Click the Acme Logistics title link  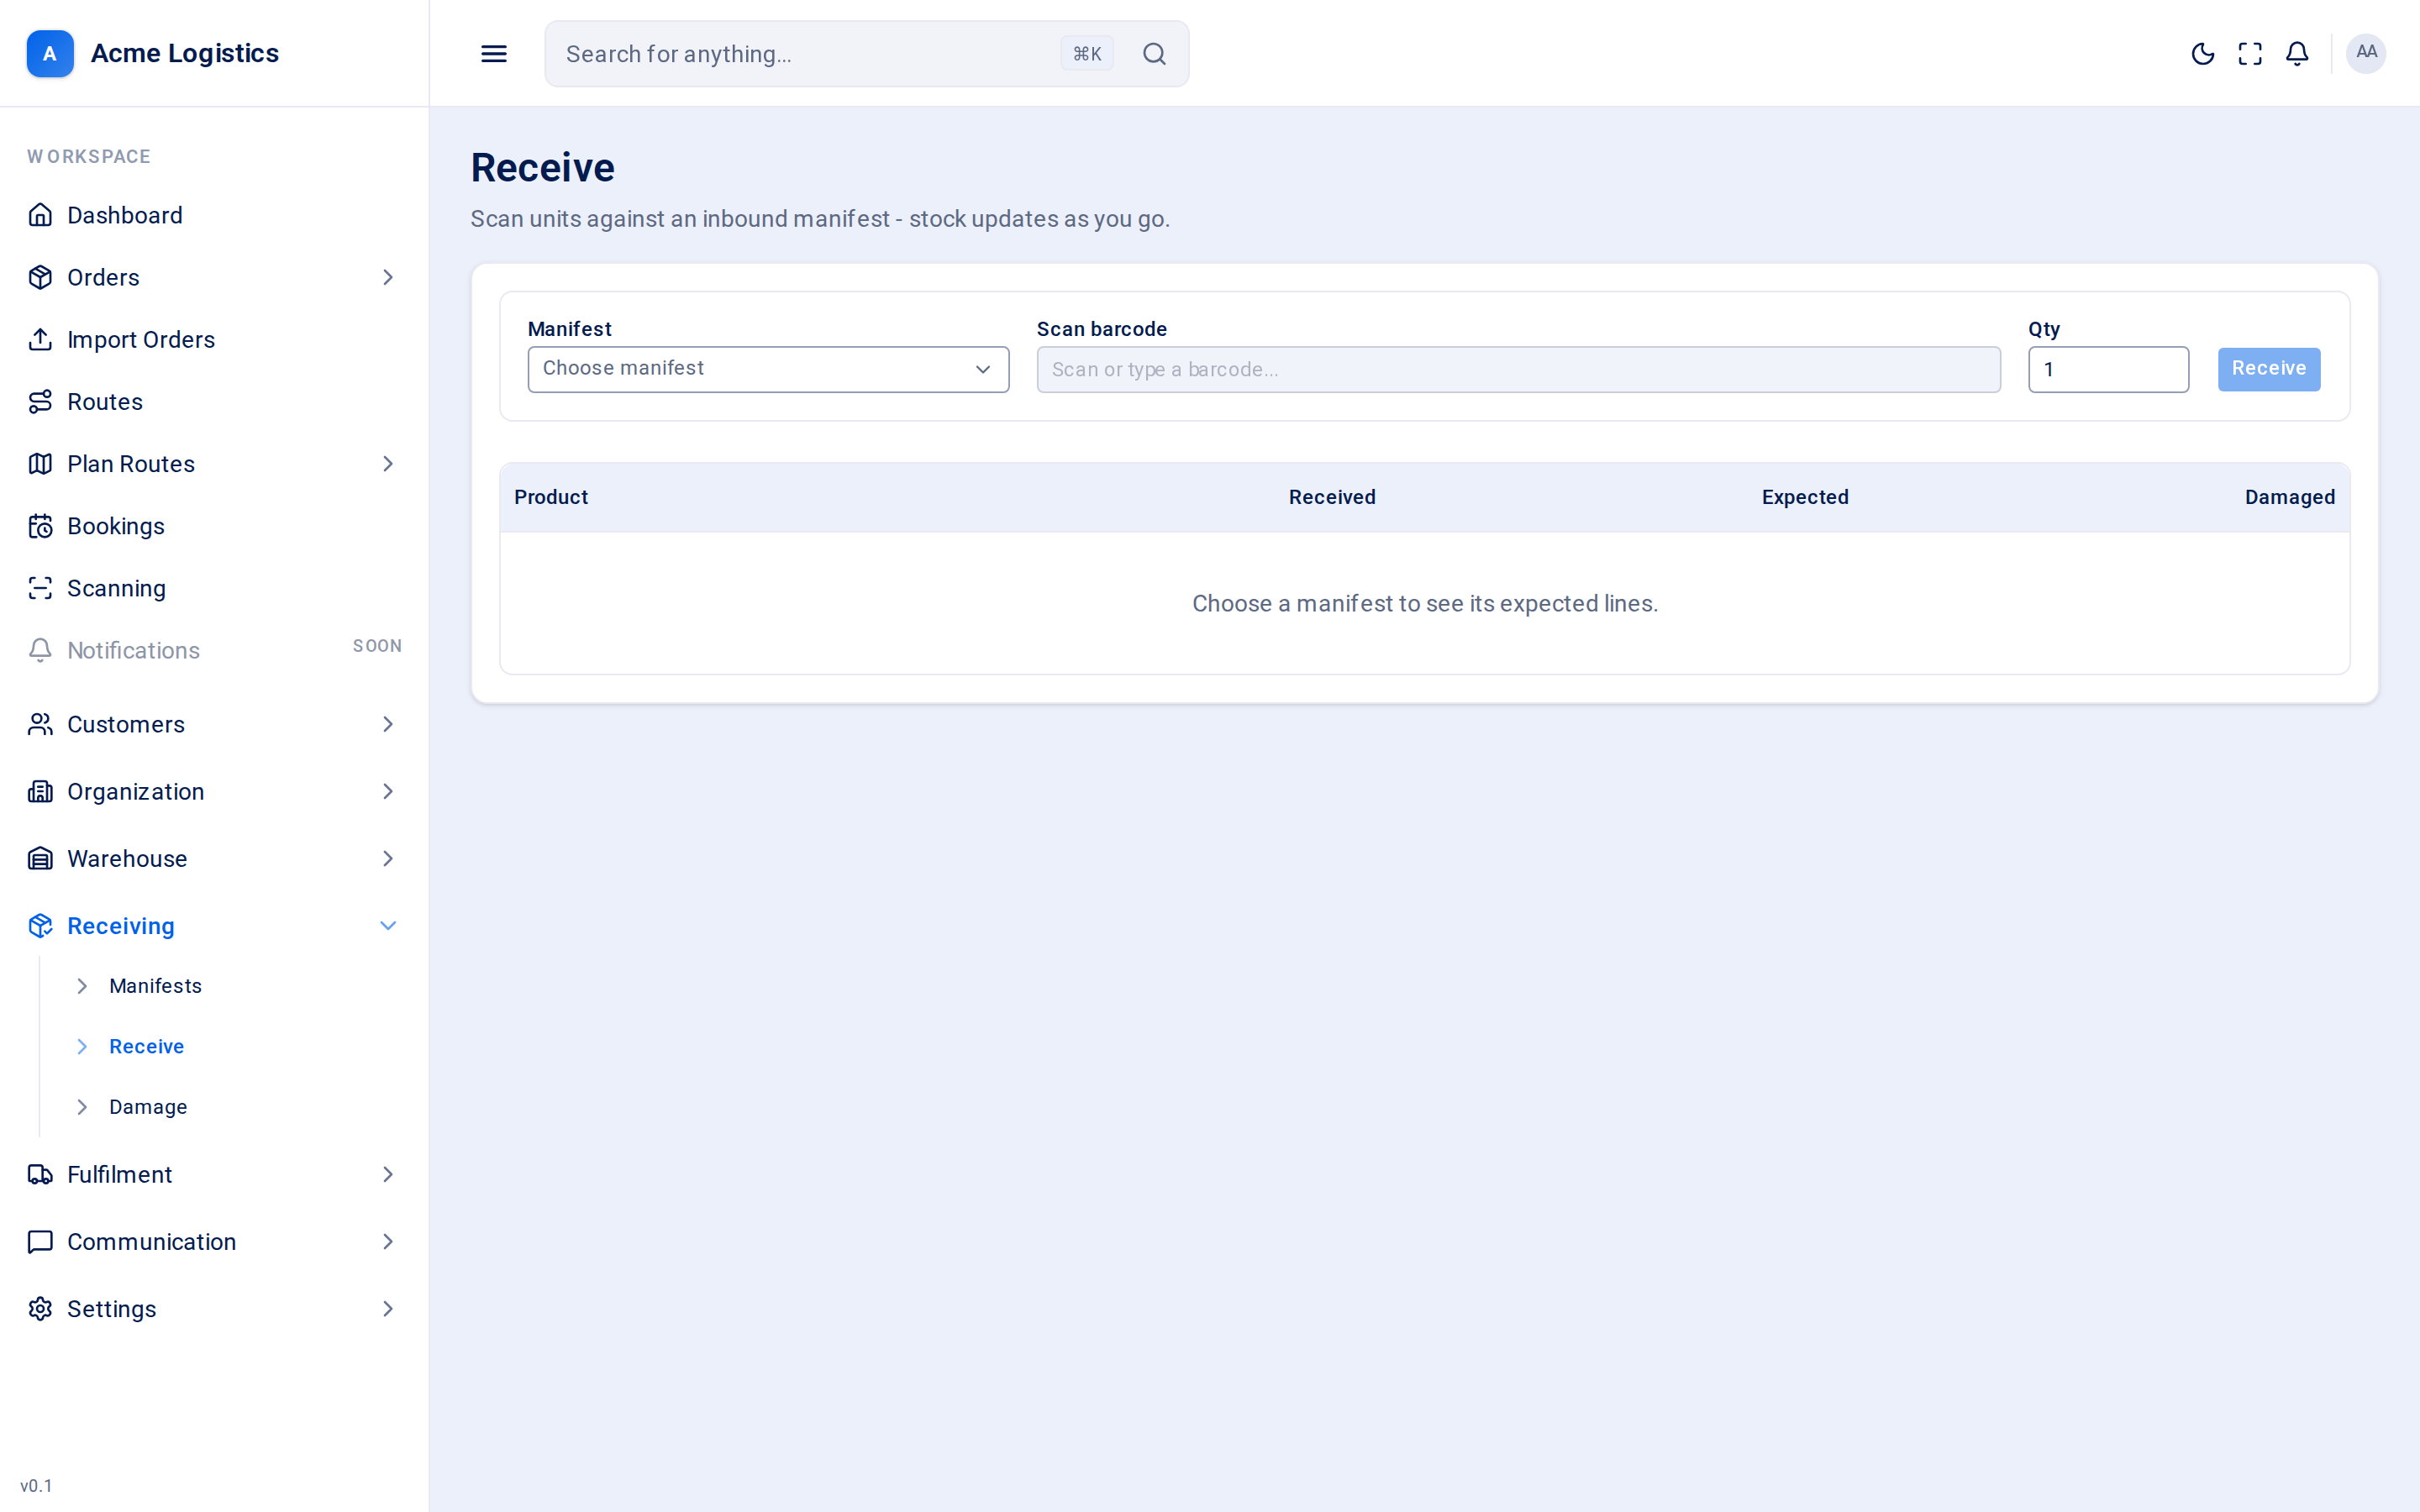click(185, 53)
